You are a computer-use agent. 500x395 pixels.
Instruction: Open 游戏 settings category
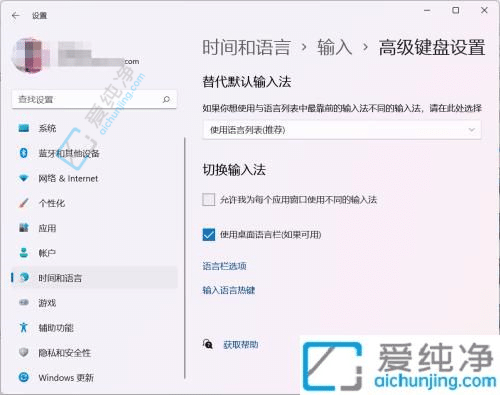click(x=94, y=302)
